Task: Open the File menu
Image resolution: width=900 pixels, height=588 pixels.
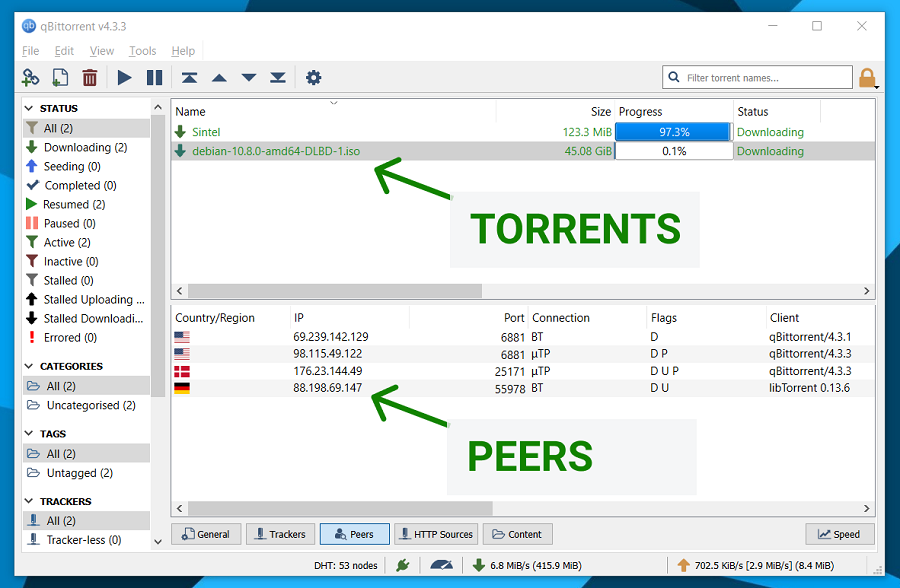Action: (30, 51)
